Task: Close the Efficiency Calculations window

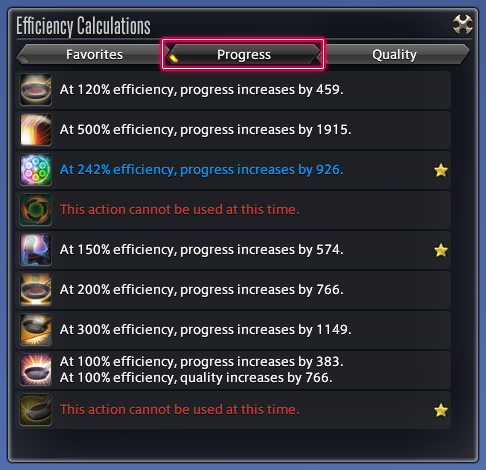Action: 463,24
